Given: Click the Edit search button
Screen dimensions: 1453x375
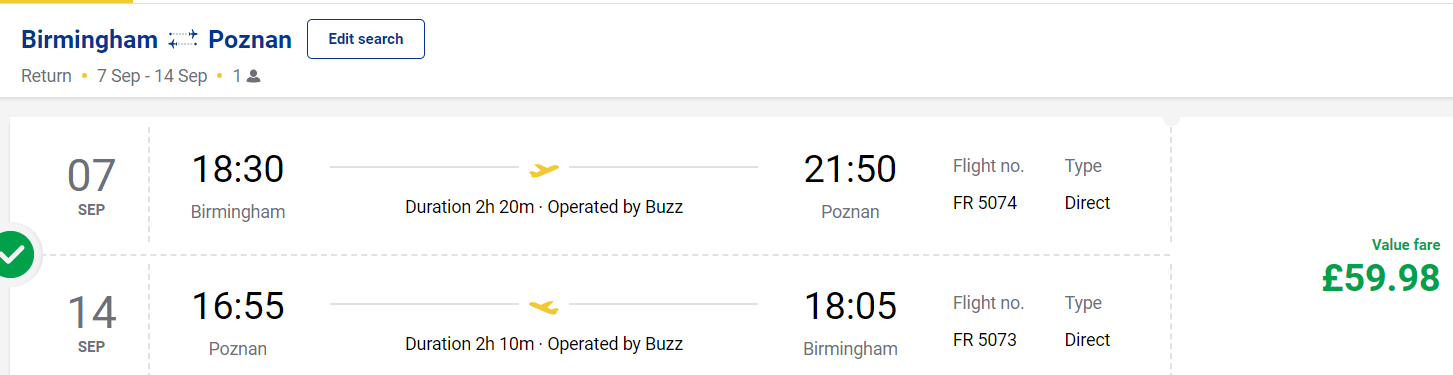Looking at the screenshot, I should coord(366,39).
